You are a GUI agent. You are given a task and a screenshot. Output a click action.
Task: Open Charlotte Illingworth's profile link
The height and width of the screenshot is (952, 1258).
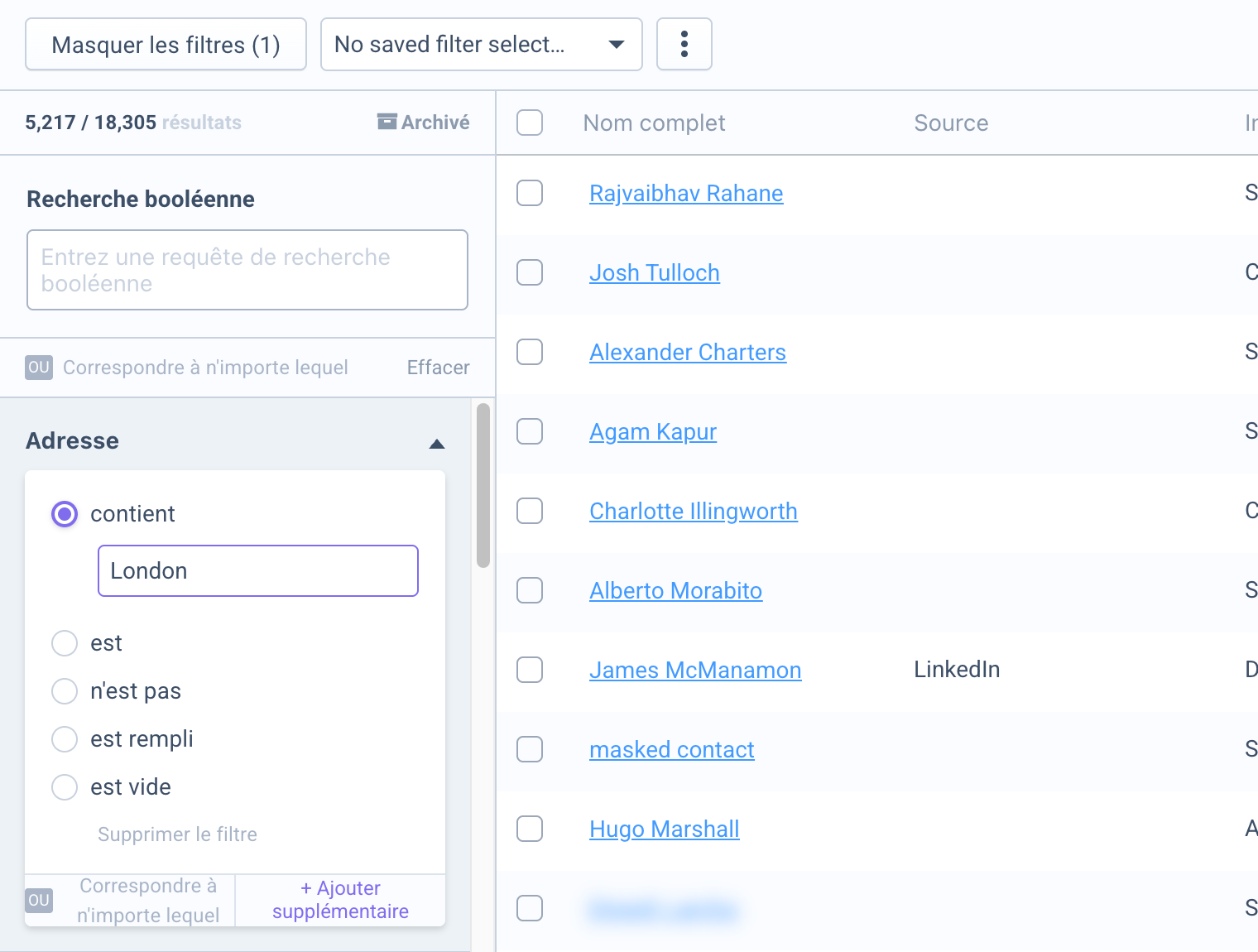(x=693, y=511)
